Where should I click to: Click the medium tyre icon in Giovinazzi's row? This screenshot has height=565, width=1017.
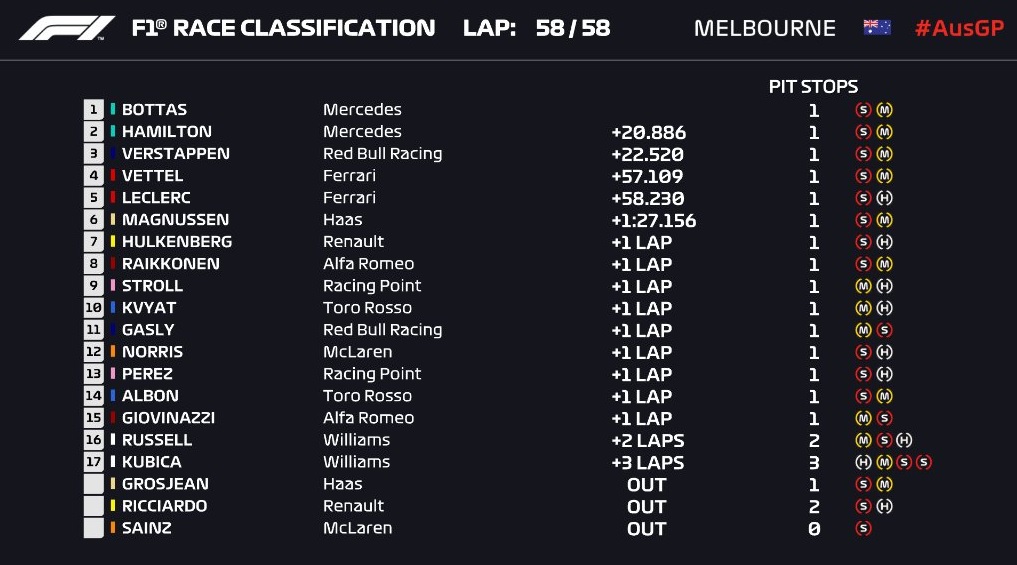coord(863,418)
